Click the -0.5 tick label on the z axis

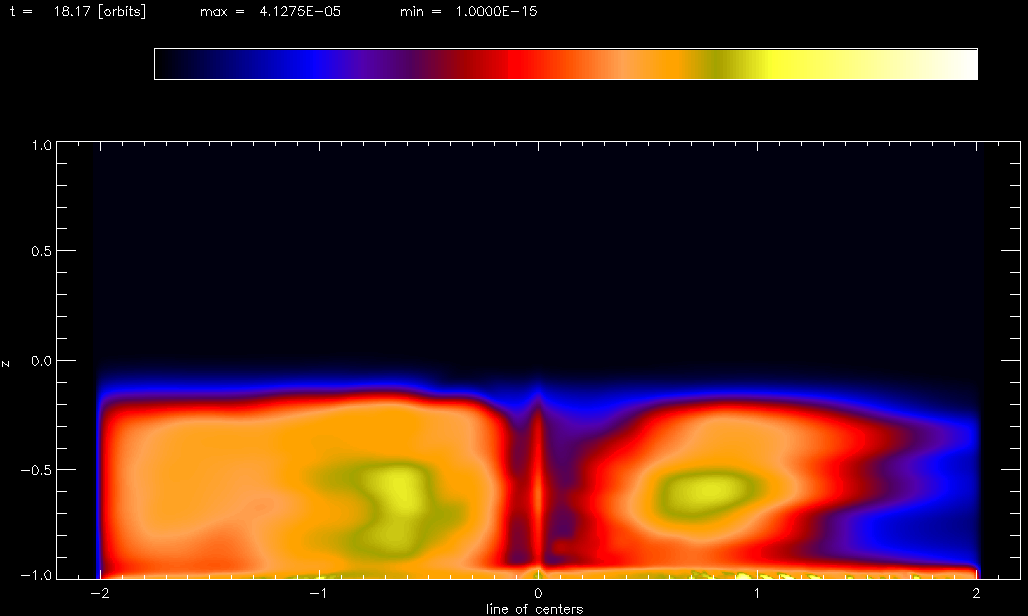click(x=37, y=470)
